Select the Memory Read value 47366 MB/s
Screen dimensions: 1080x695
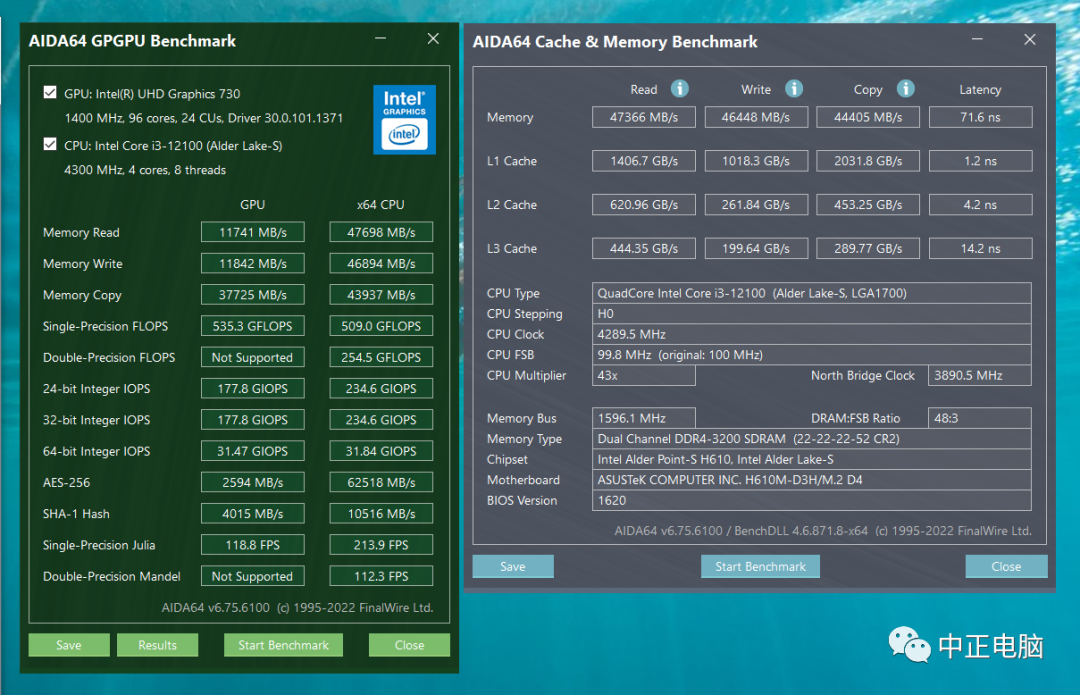(644, 117)
